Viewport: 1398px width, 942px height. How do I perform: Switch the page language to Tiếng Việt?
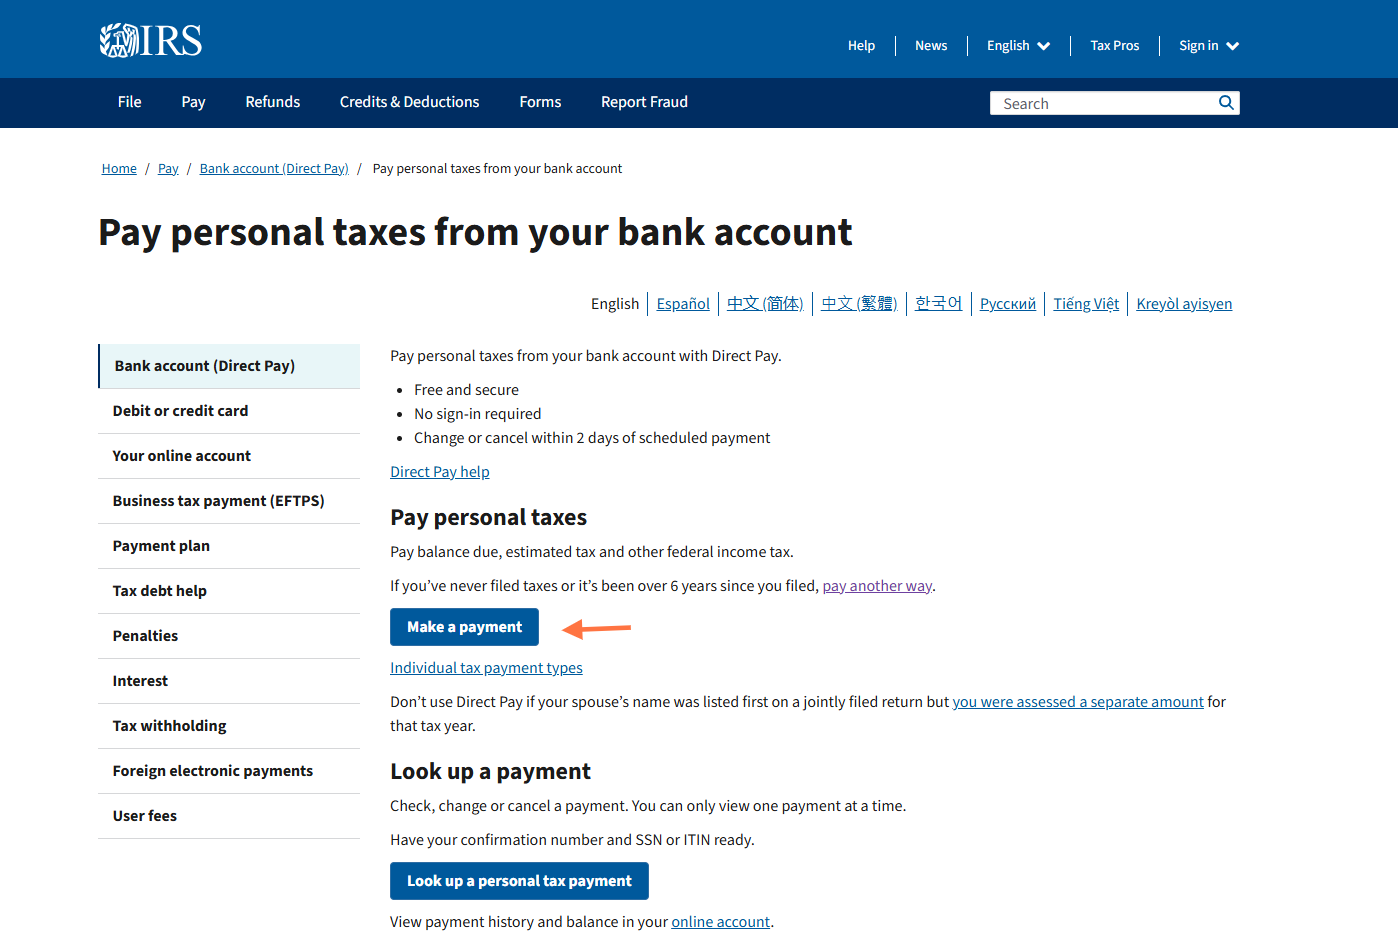point(1086,304)
